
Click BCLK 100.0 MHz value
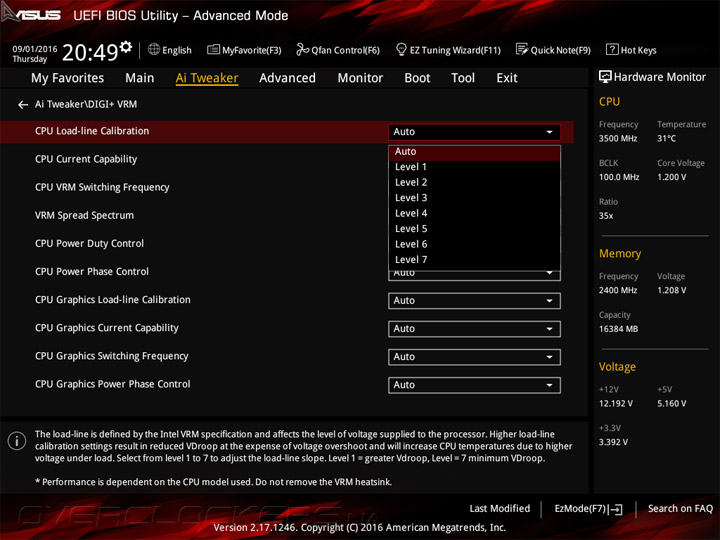click(x=619, y=177)
